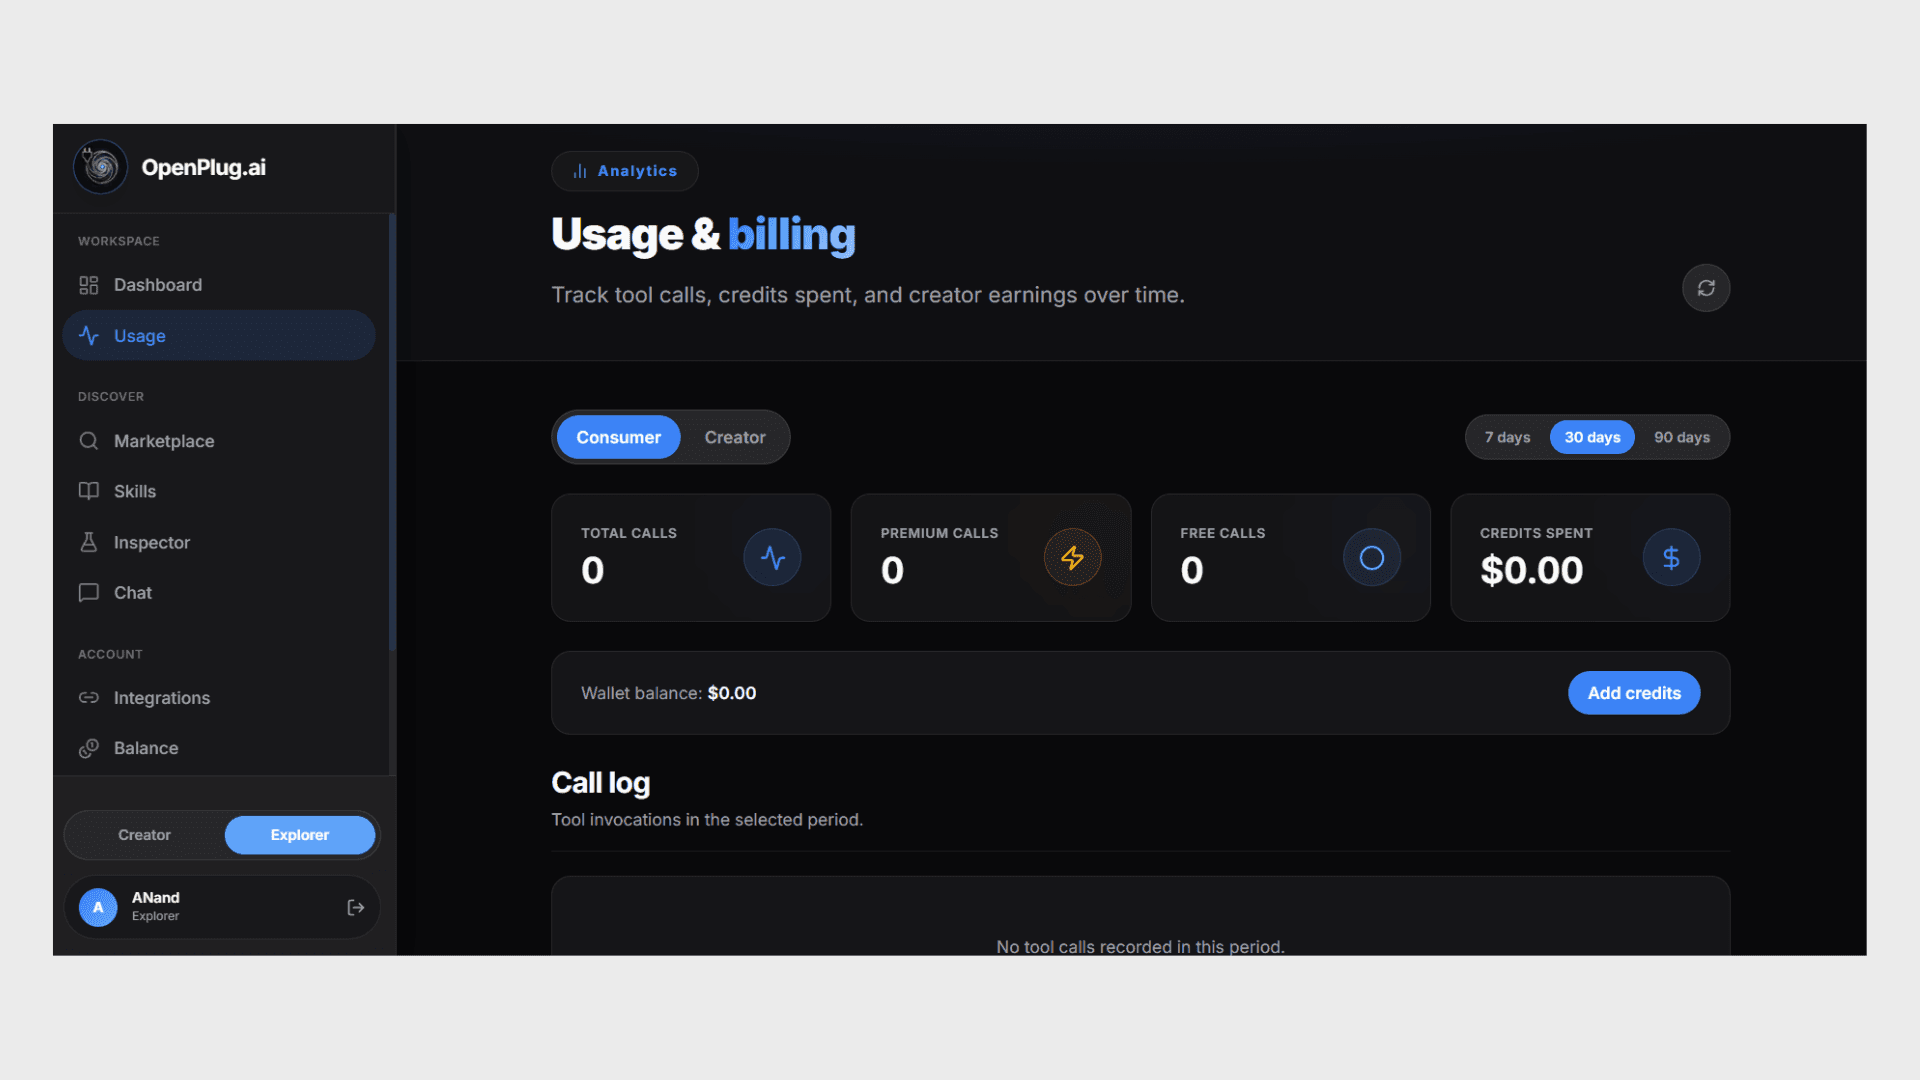Click the Dashboard grid icon
This screenshot has height=1080, width=1920.
(x=89, y=285)
